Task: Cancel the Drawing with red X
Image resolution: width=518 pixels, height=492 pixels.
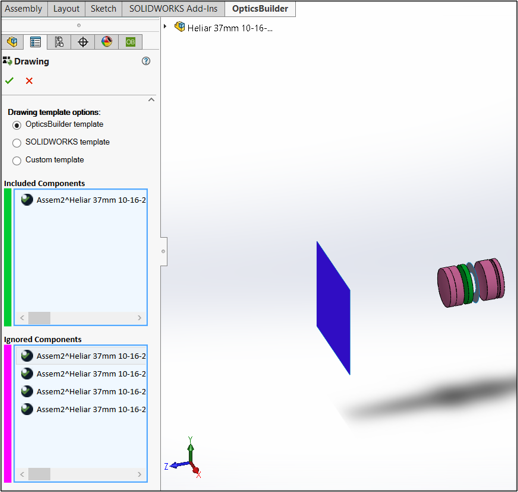Action: [x=29, y=81]
